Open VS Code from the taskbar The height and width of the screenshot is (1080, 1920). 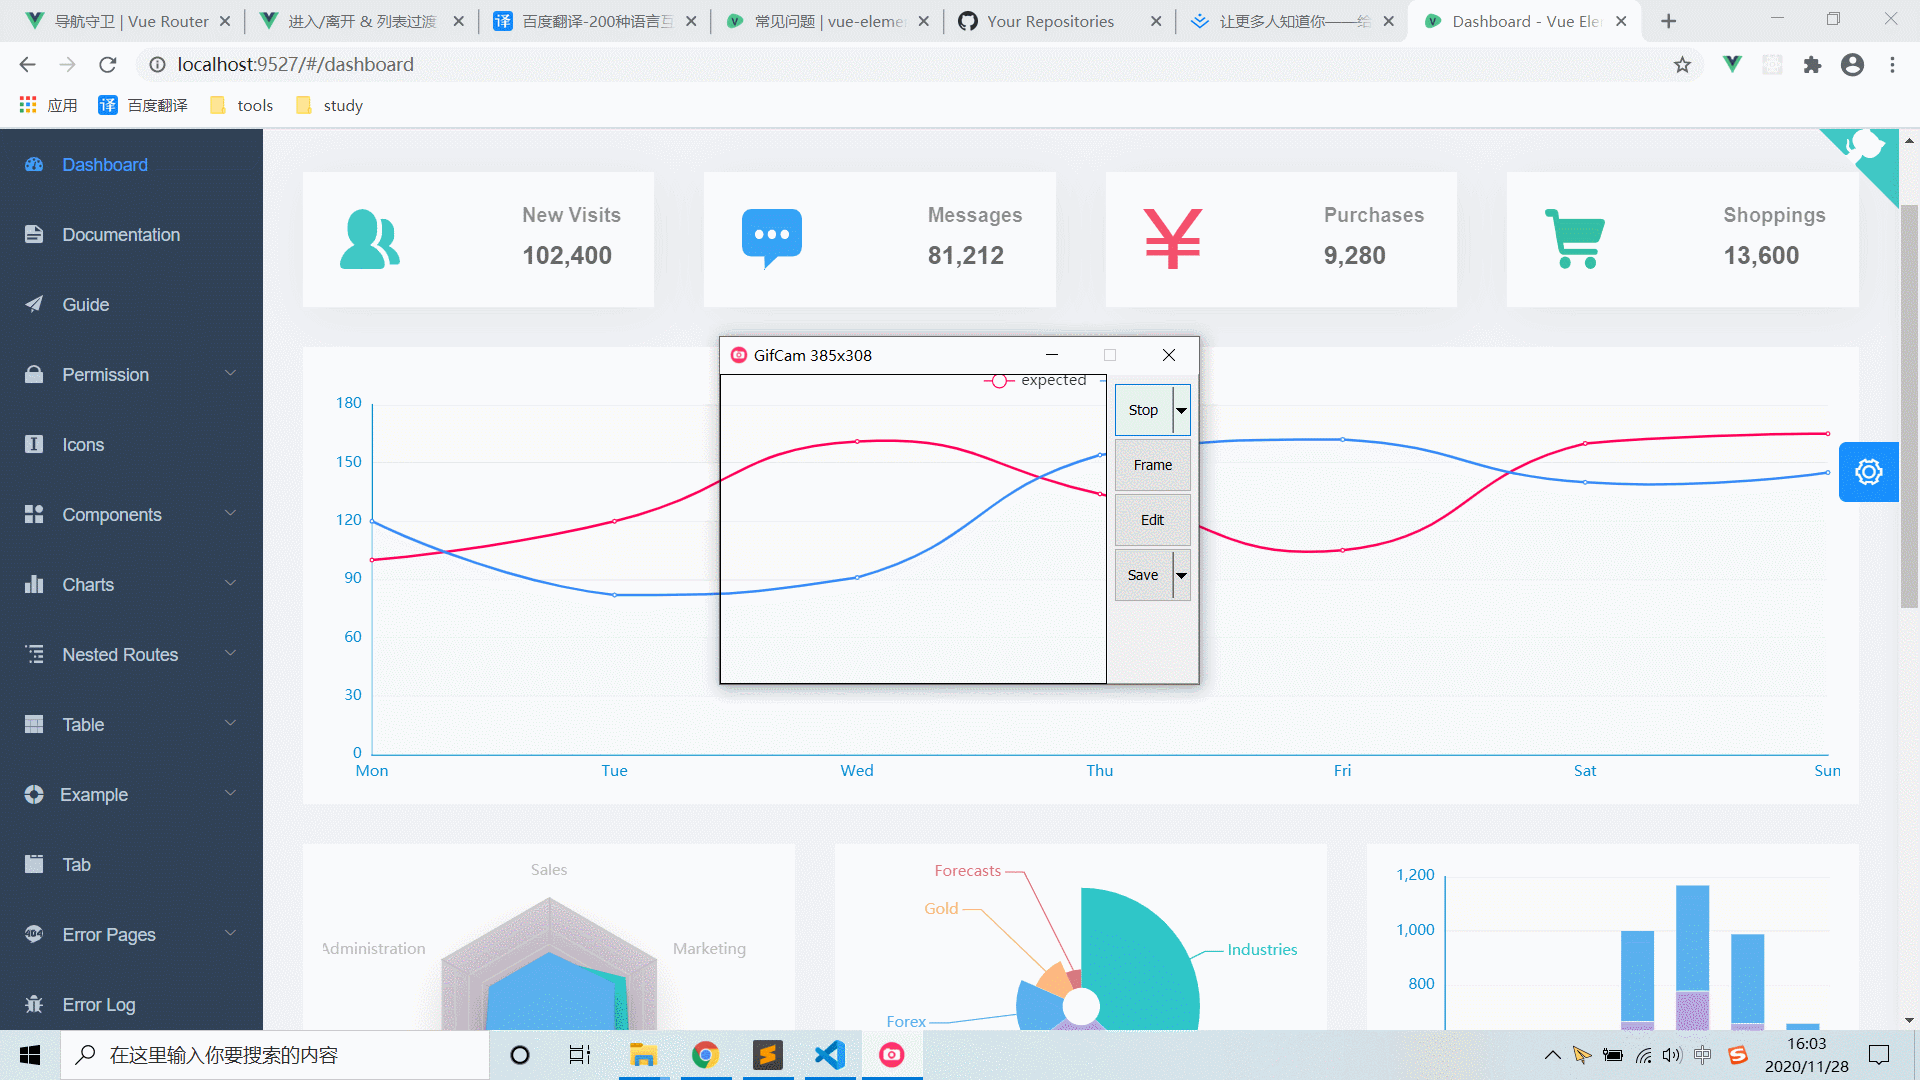pyautogui.click(x=829, y=1055)
